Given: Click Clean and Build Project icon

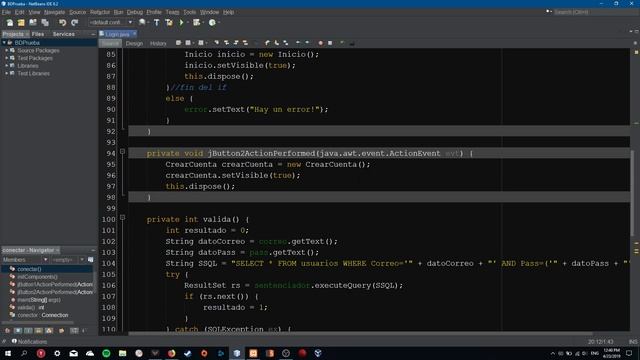Looking at the screenshot, I should tap(169, 22).
